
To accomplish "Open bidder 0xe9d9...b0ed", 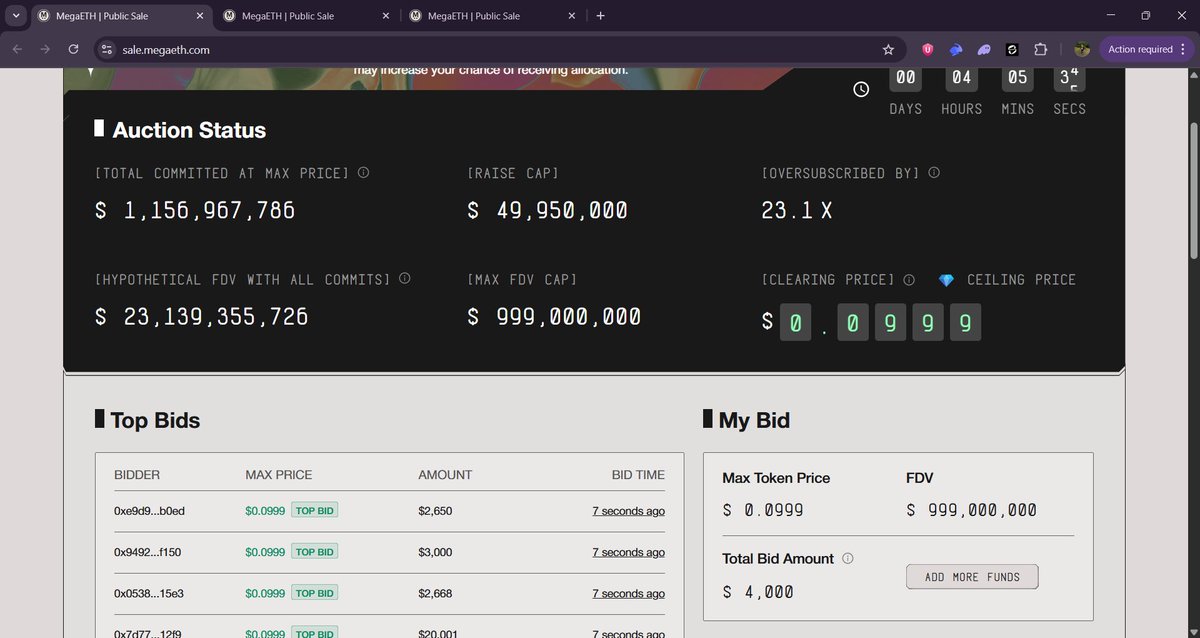I will (x=149, y=511).
